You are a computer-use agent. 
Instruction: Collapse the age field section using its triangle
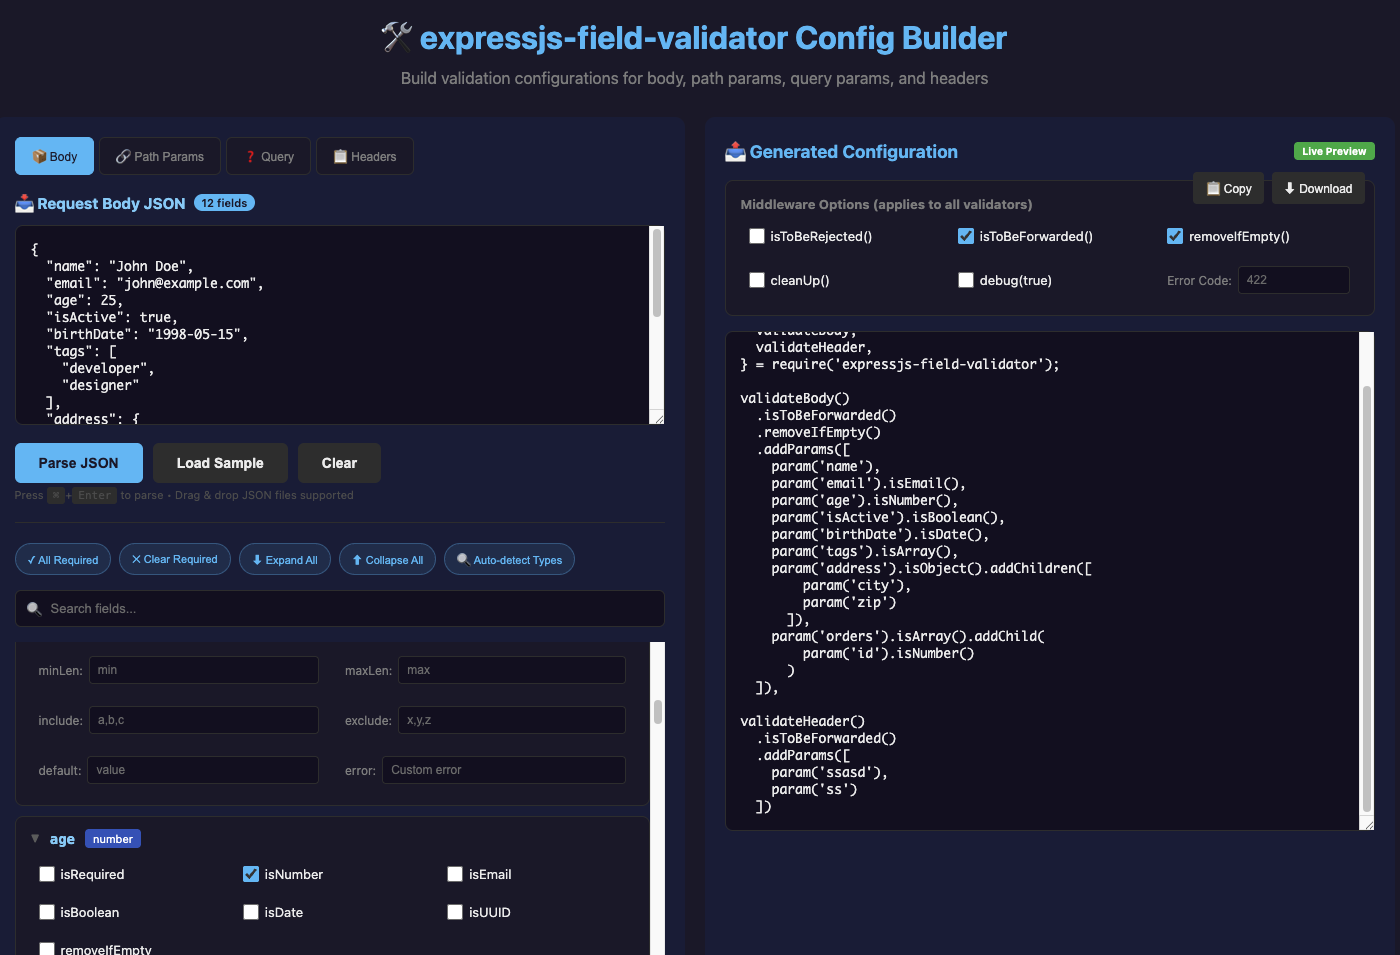point(35,838)
